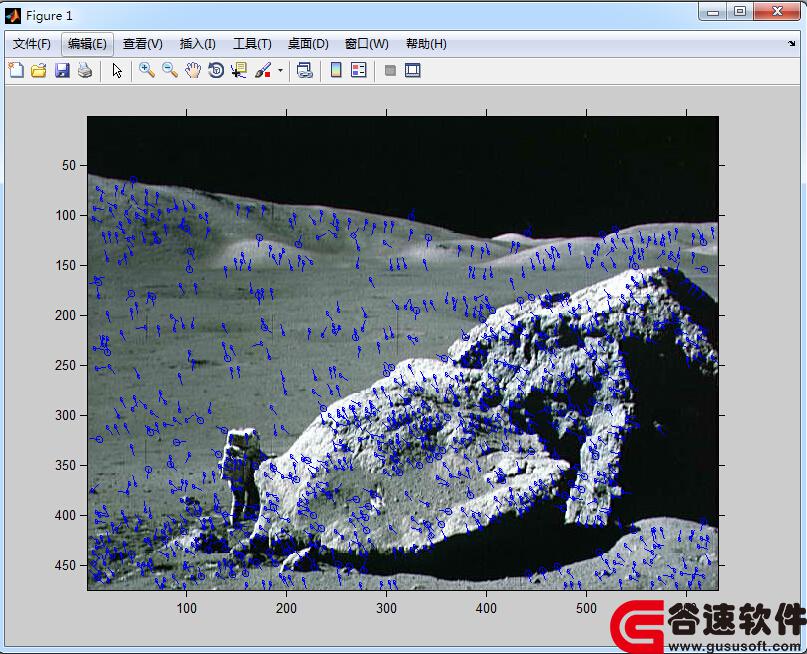This screenshot has height=654, width=807.
Task: Open the 查看(V) menu
Action: click(143, 44)
